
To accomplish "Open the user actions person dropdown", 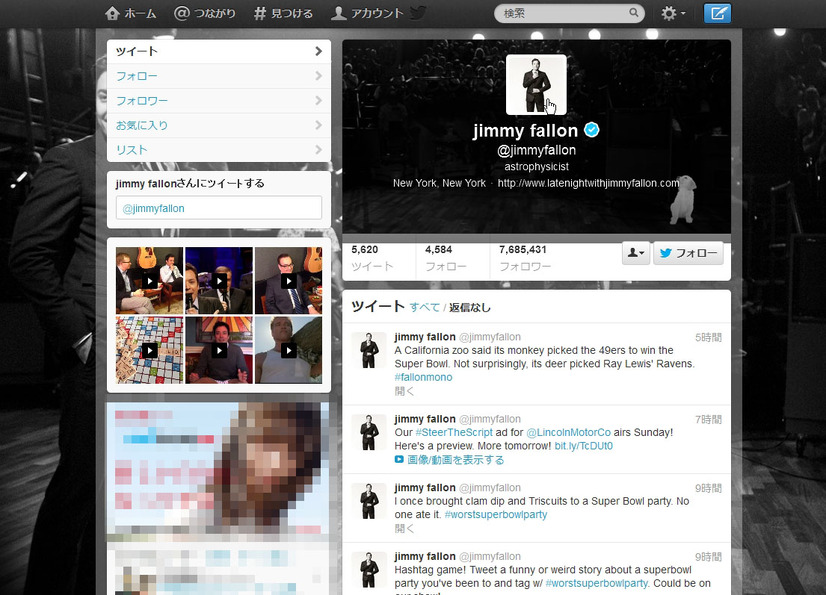I will click(636, 253).
